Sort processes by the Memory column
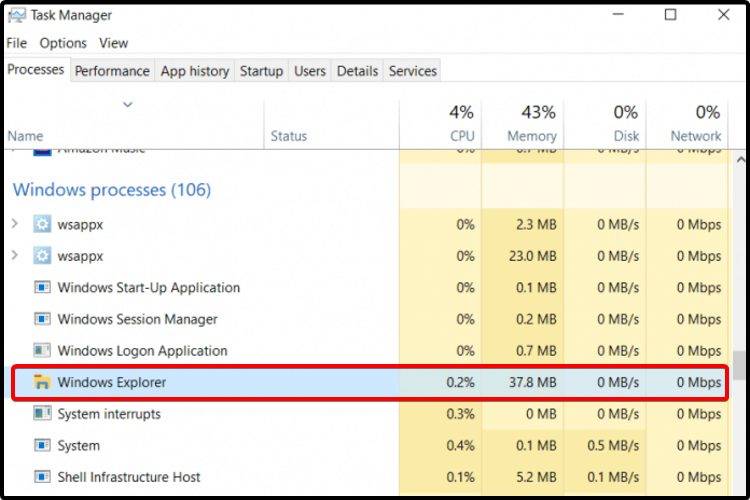The height and width of the screenshot is (500, 750). (x=531, y=135)
